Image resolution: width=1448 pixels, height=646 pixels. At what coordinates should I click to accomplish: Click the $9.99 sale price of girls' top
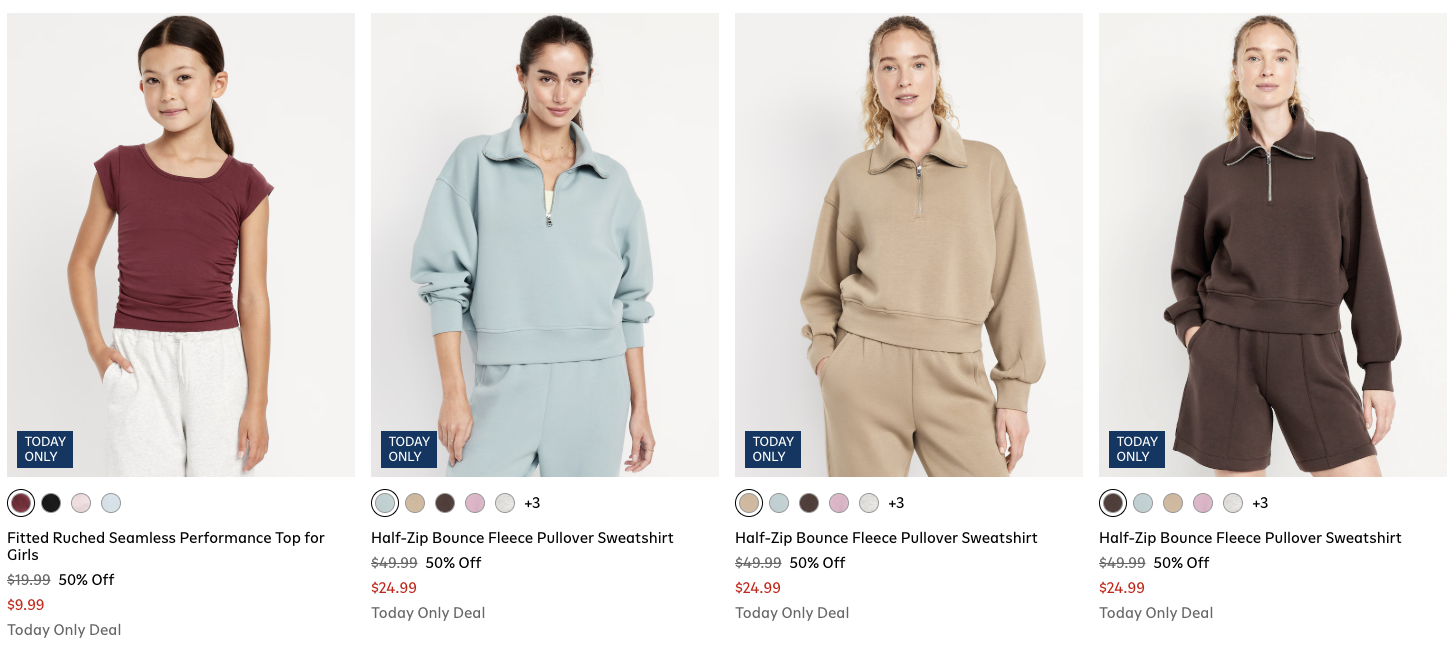(26, 605)
